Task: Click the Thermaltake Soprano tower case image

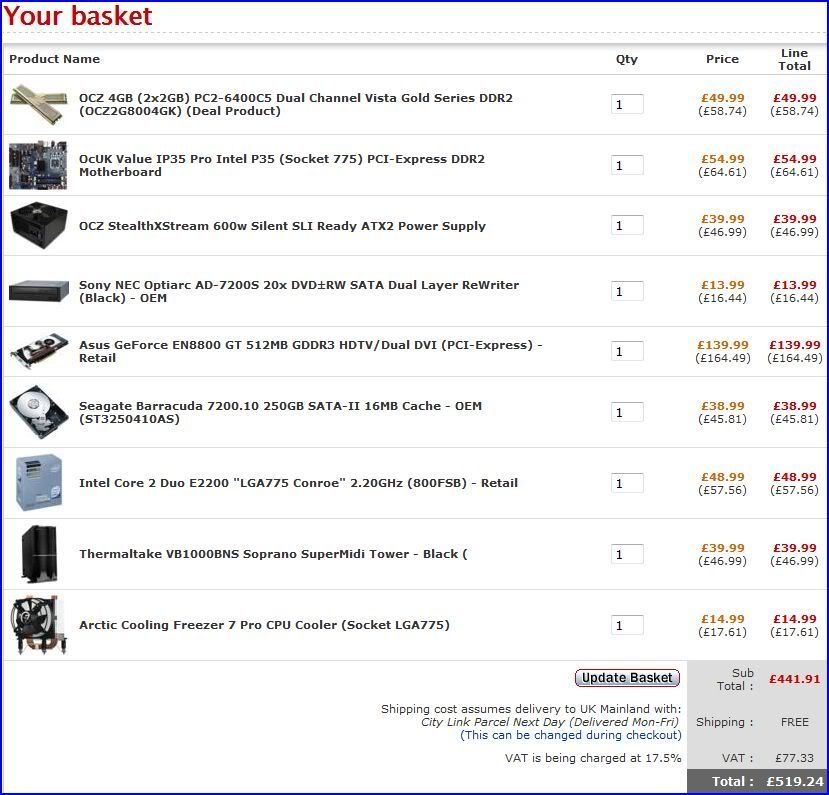Action: [39, 554]
